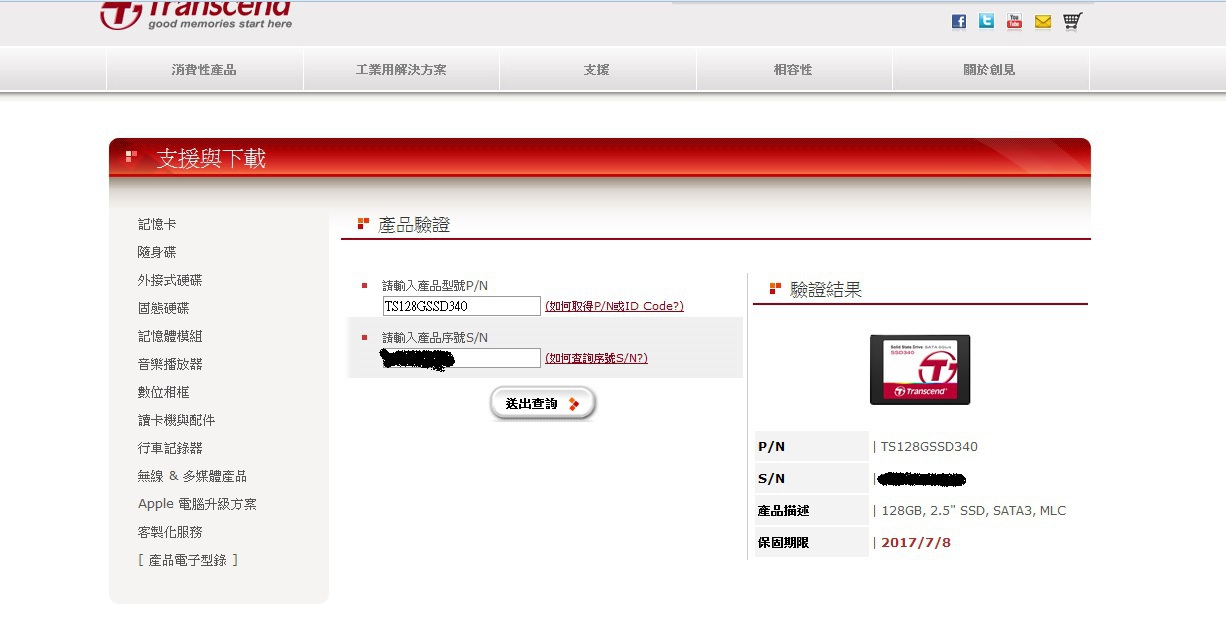Open Transcend's Facebook page icon

pyautogui.click(x=959, y=21)
